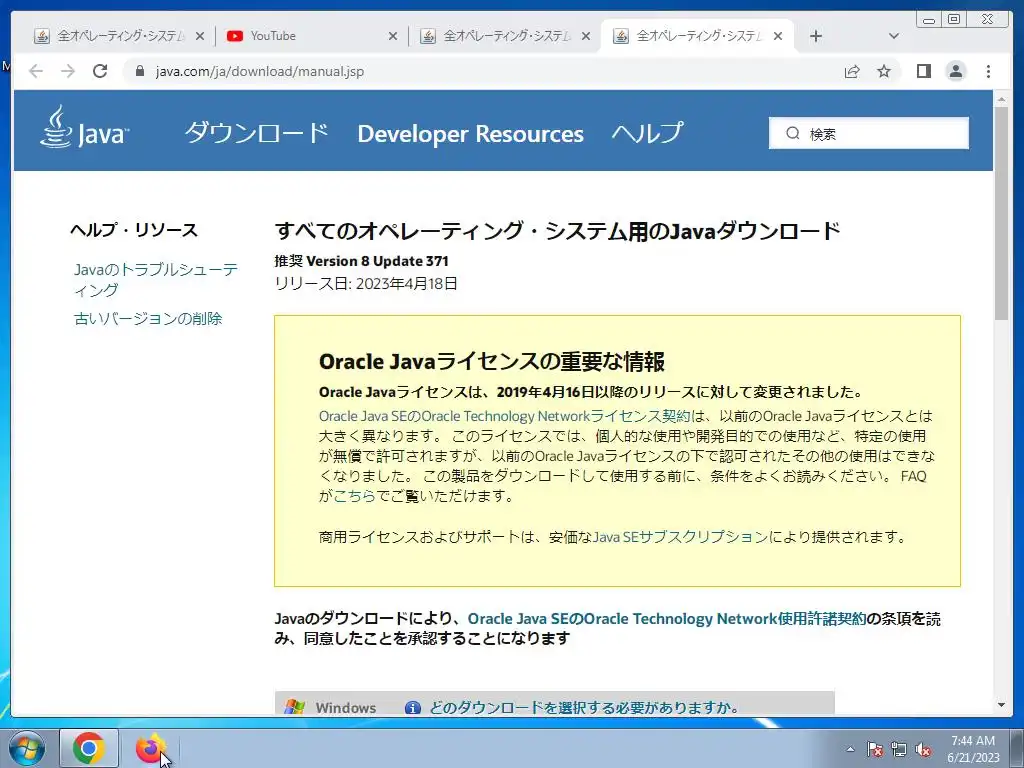The height and width of the screenshot is (768, 1024).
Task: Click the muted volume tray icon
Action: tap(923, 749)
